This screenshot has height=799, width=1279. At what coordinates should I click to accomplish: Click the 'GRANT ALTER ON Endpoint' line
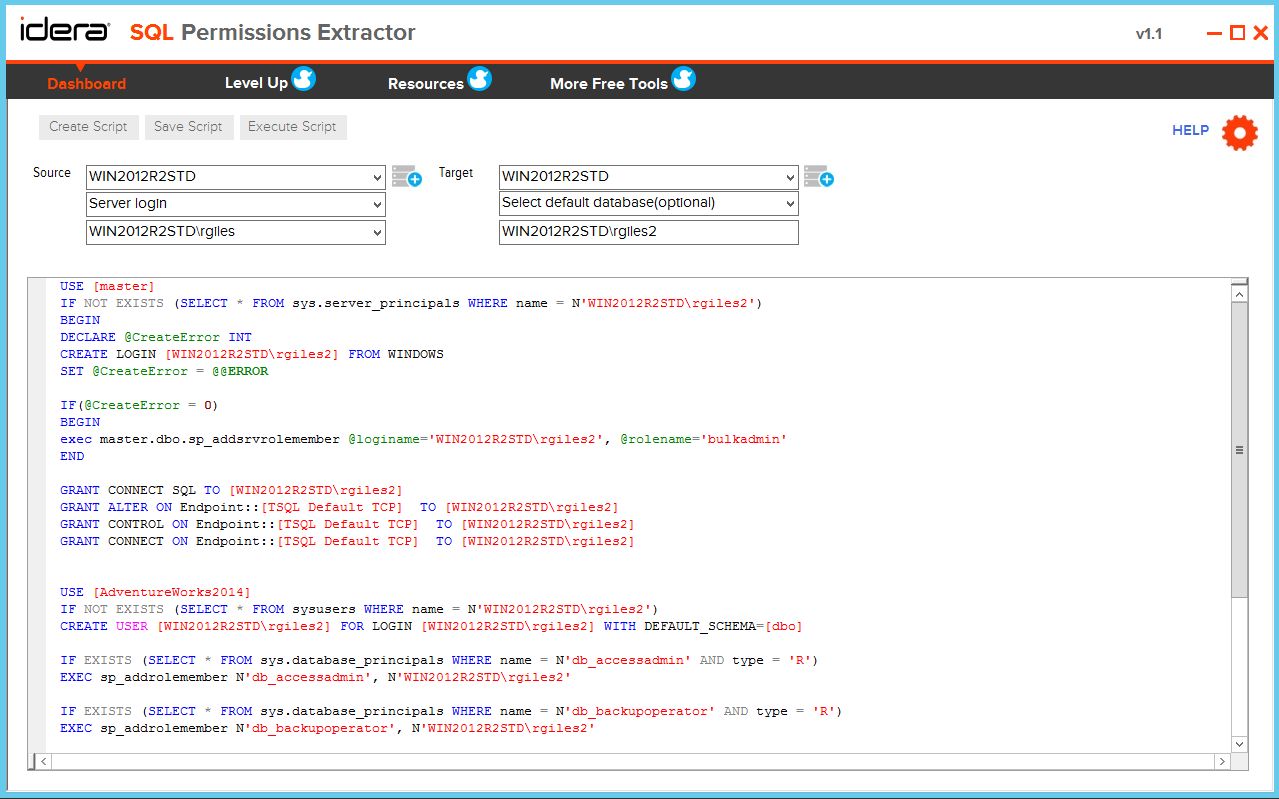click(339, 507)
